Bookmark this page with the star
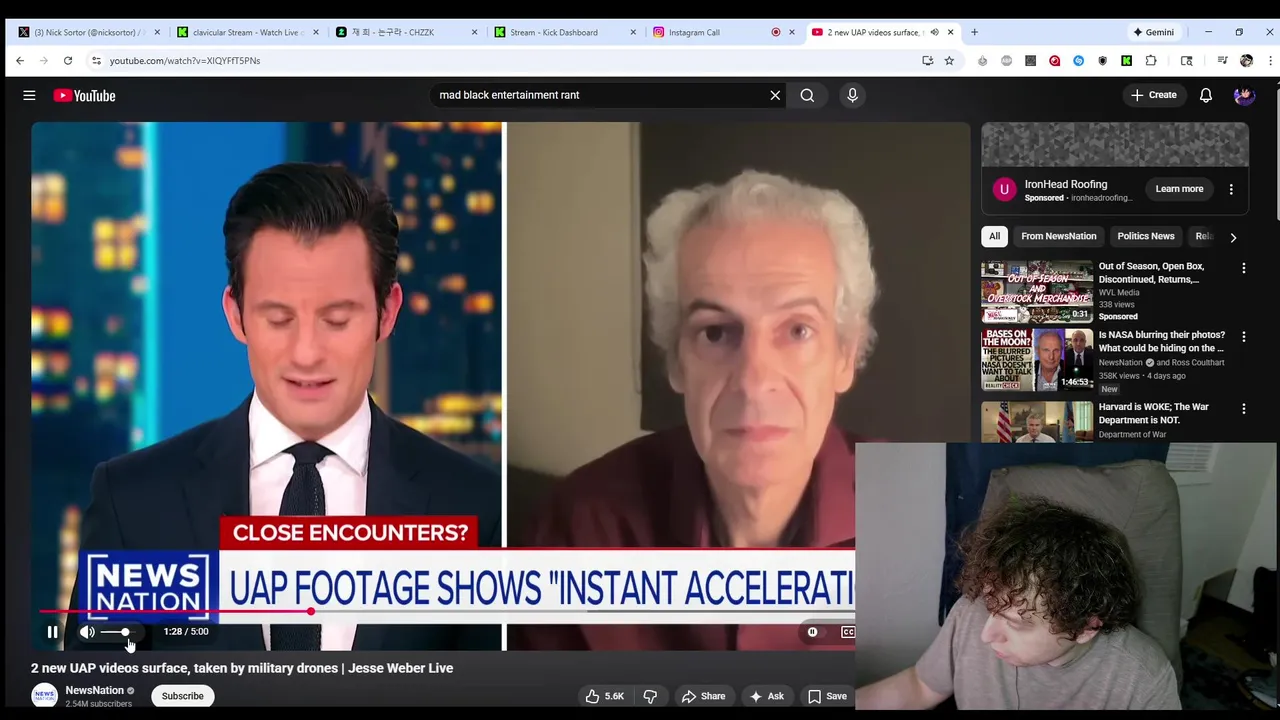The height and width of the screenshot is (720, 1280). [x=949, y=61]
